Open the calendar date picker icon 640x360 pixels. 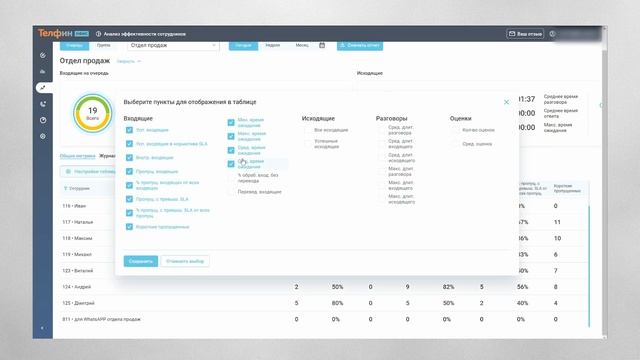pyautogui.click(x=322, y=45)
